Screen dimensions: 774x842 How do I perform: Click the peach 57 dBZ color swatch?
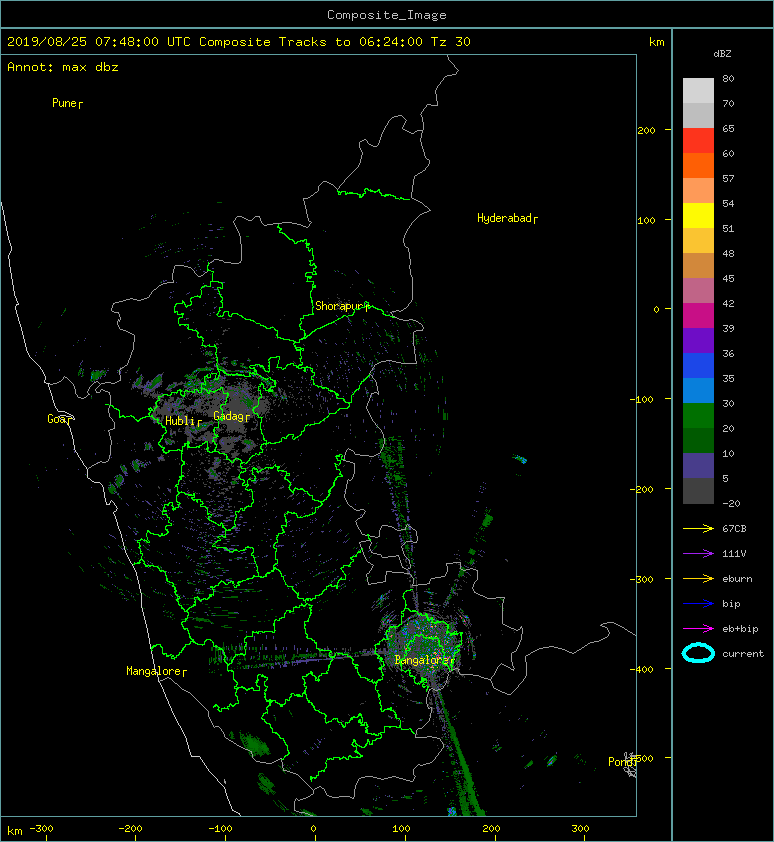pos(698,191)
